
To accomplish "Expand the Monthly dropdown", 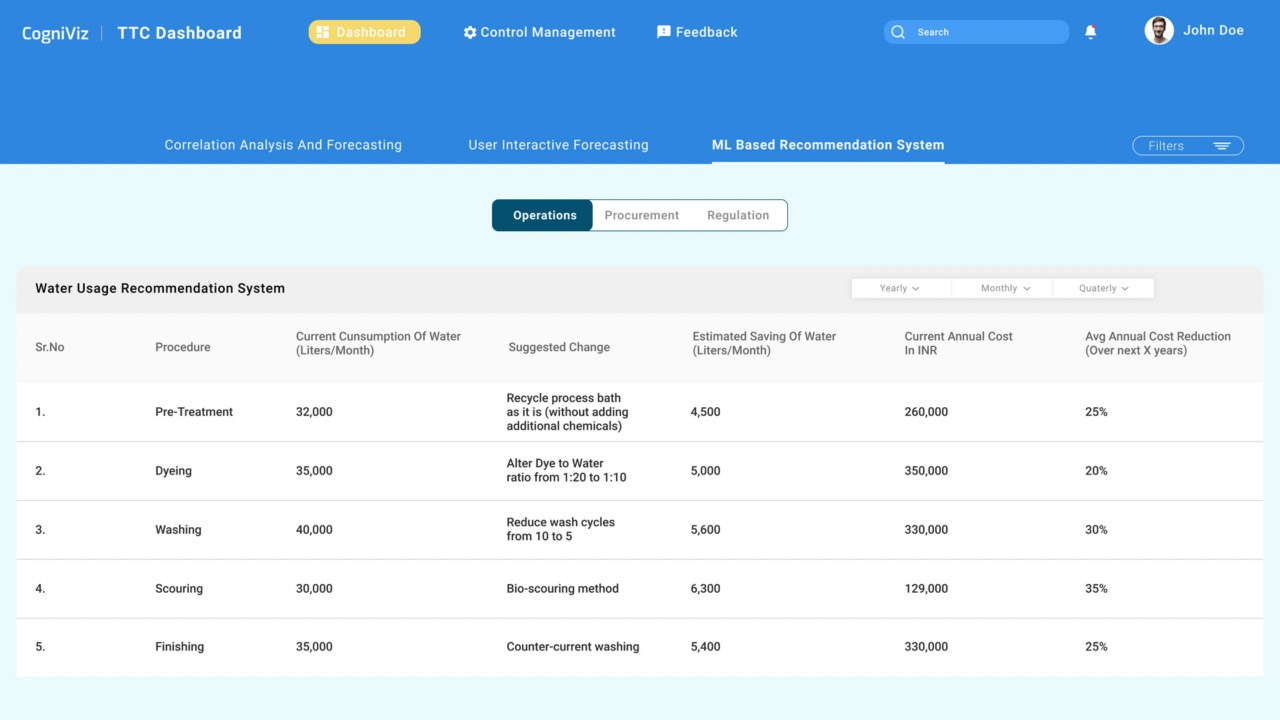I will (x=1002, y=288).
